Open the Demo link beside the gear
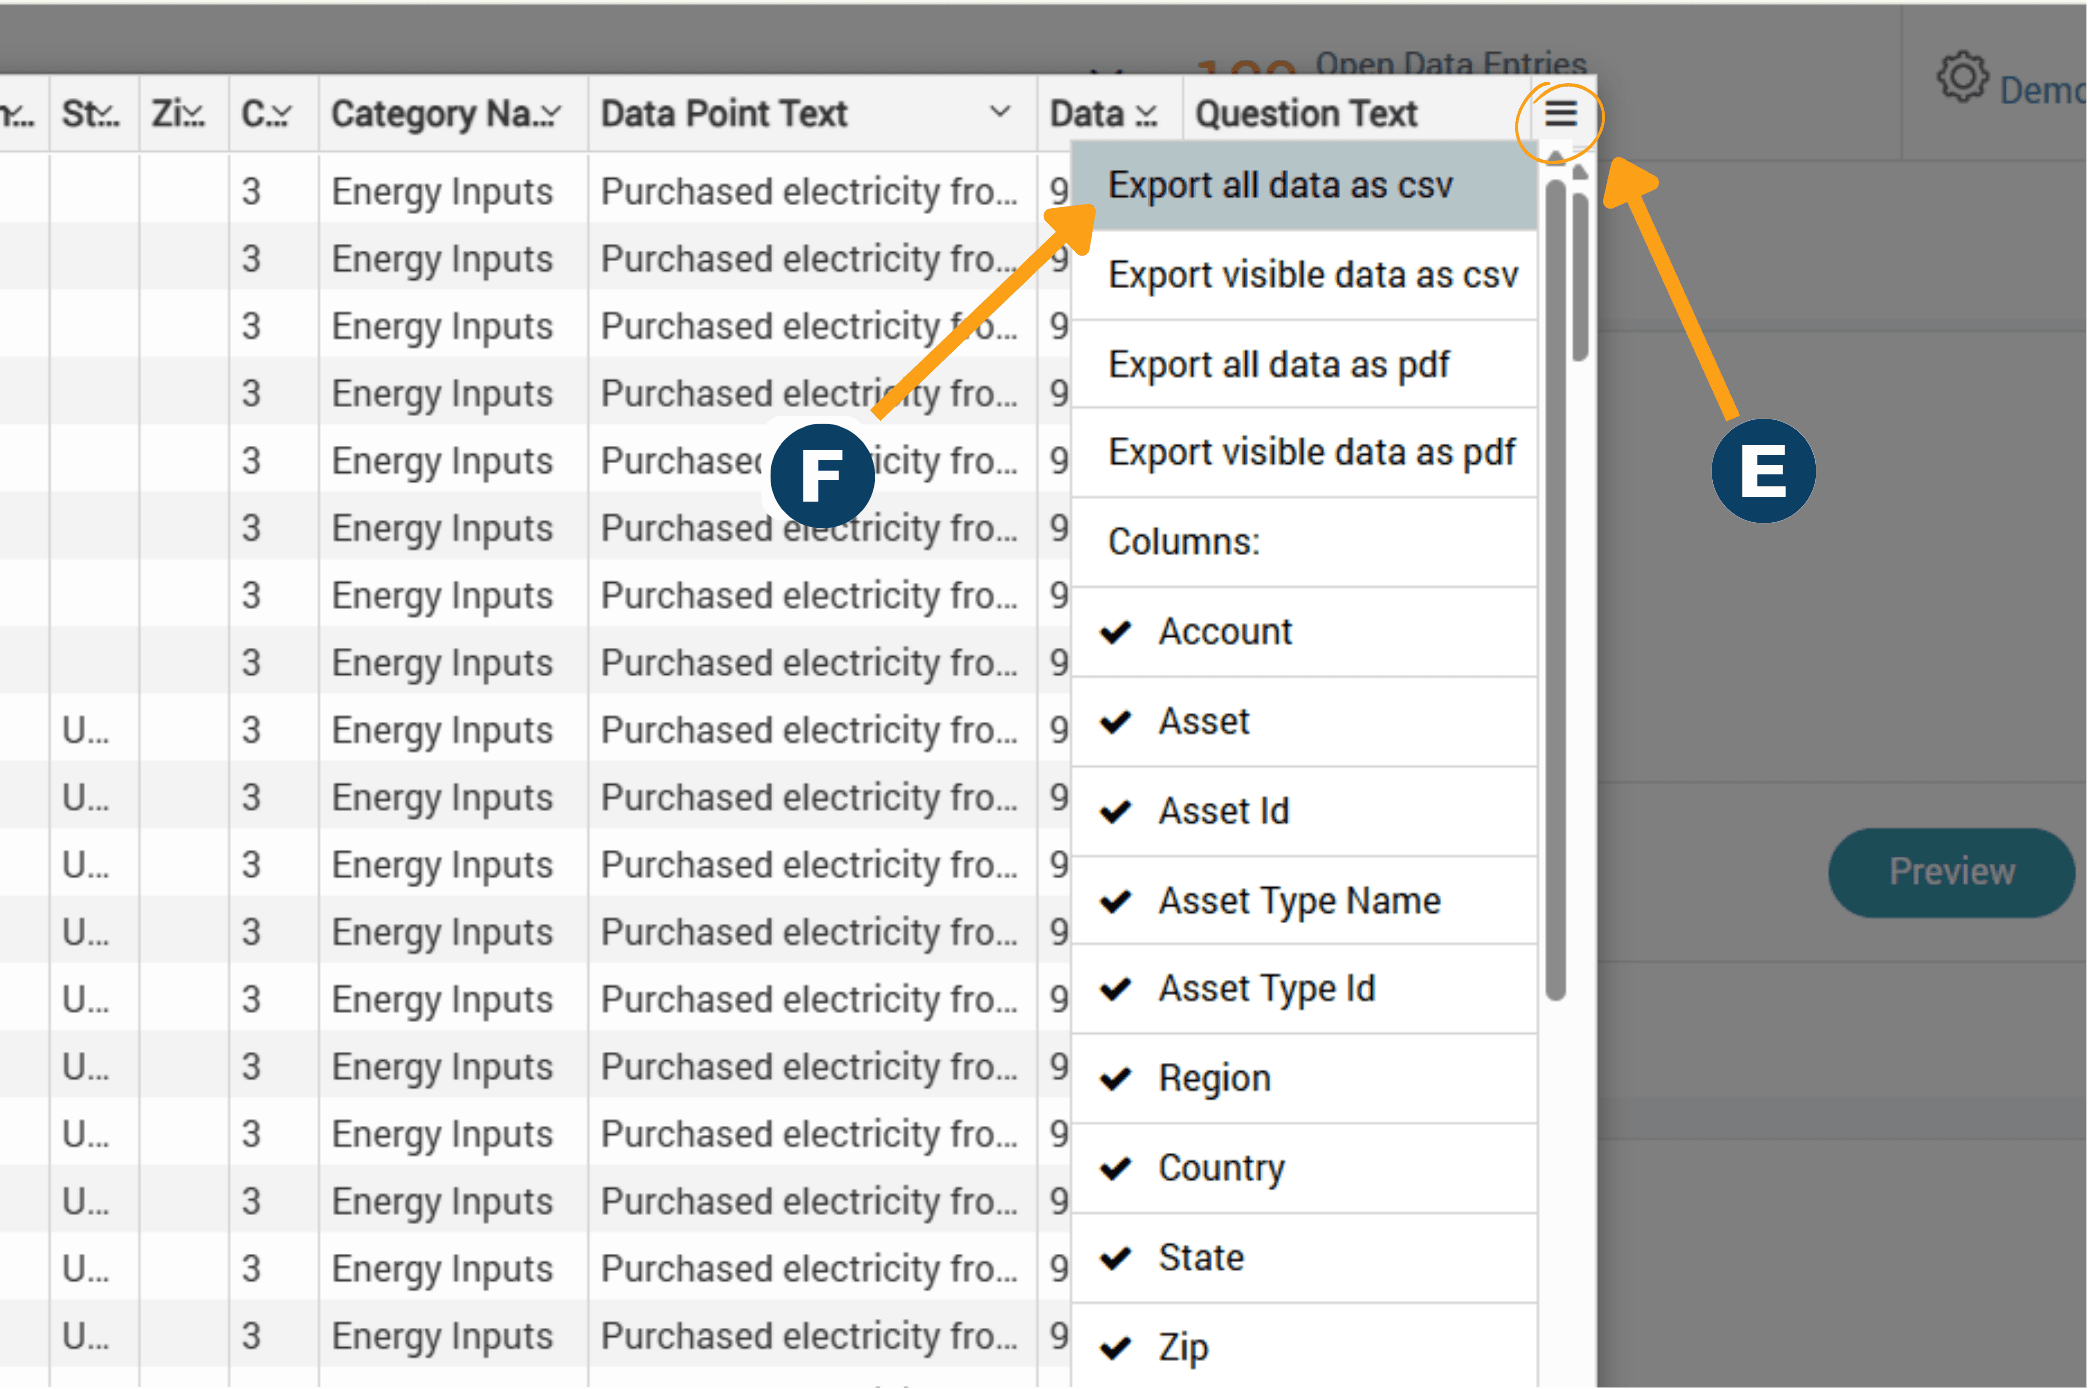This screenshot has height=1389, width=2088. pos(2042,90)
